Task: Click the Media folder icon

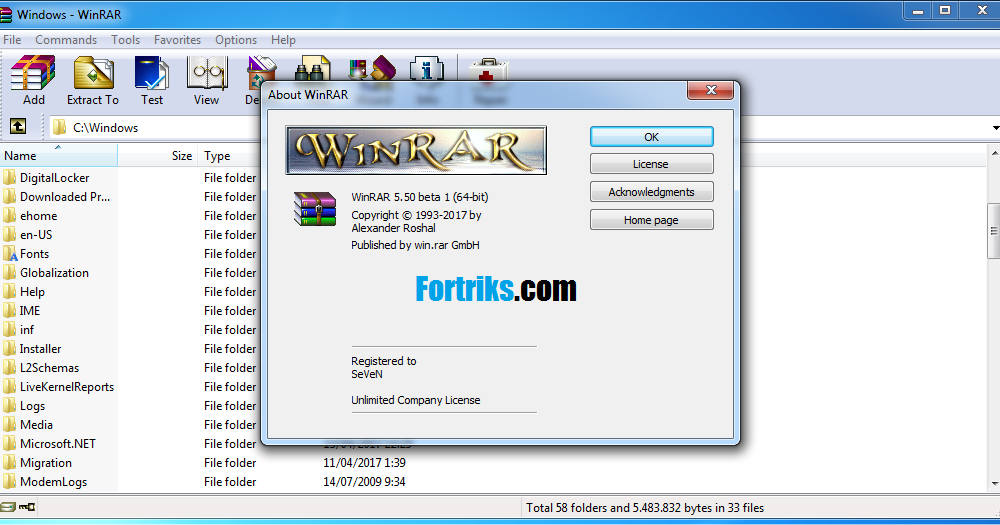Action: [9, 424]
